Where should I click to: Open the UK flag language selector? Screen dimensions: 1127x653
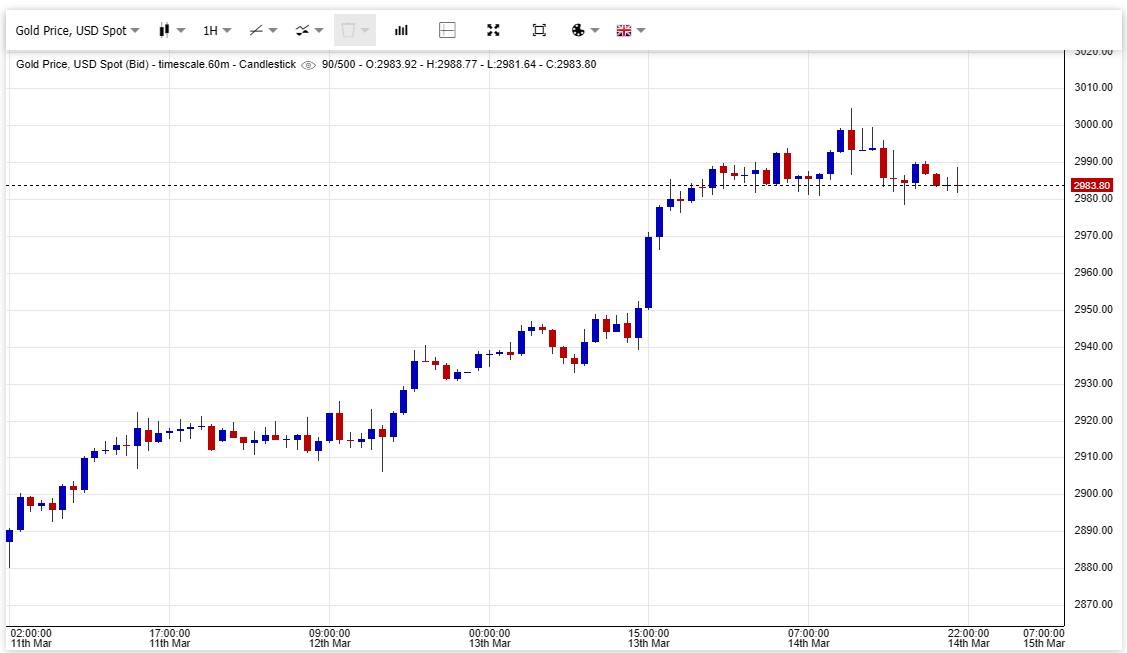[630, 30]
